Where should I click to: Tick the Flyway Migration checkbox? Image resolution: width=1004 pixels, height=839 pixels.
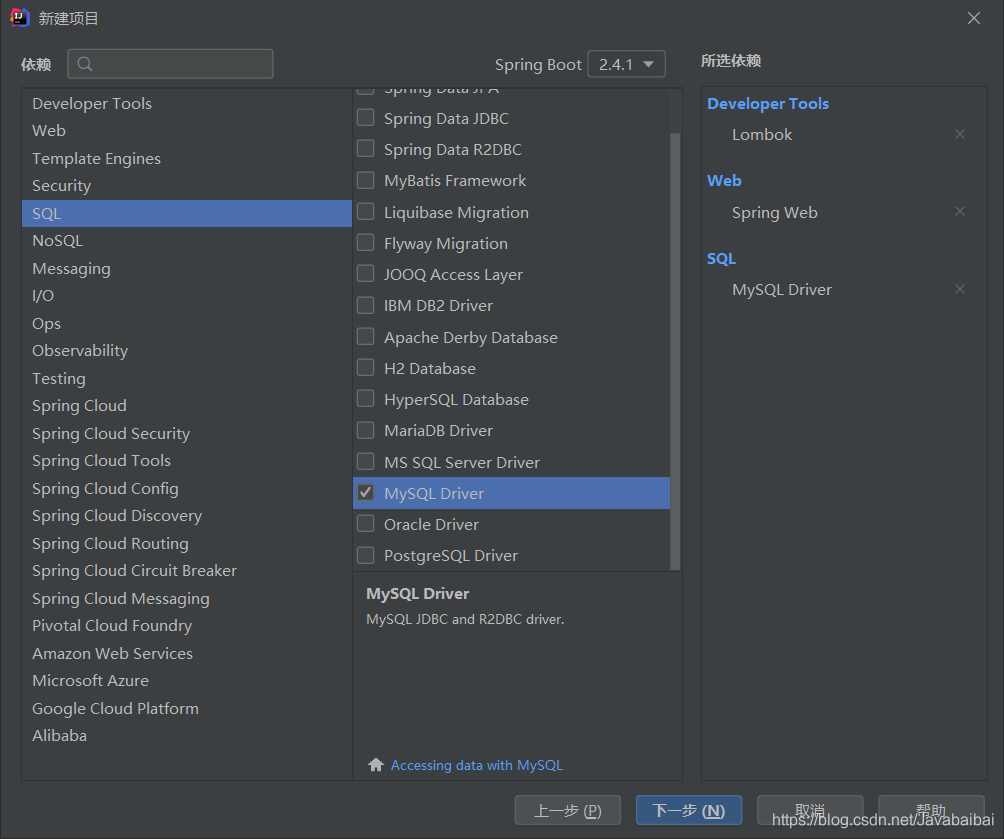pos(366,243)
